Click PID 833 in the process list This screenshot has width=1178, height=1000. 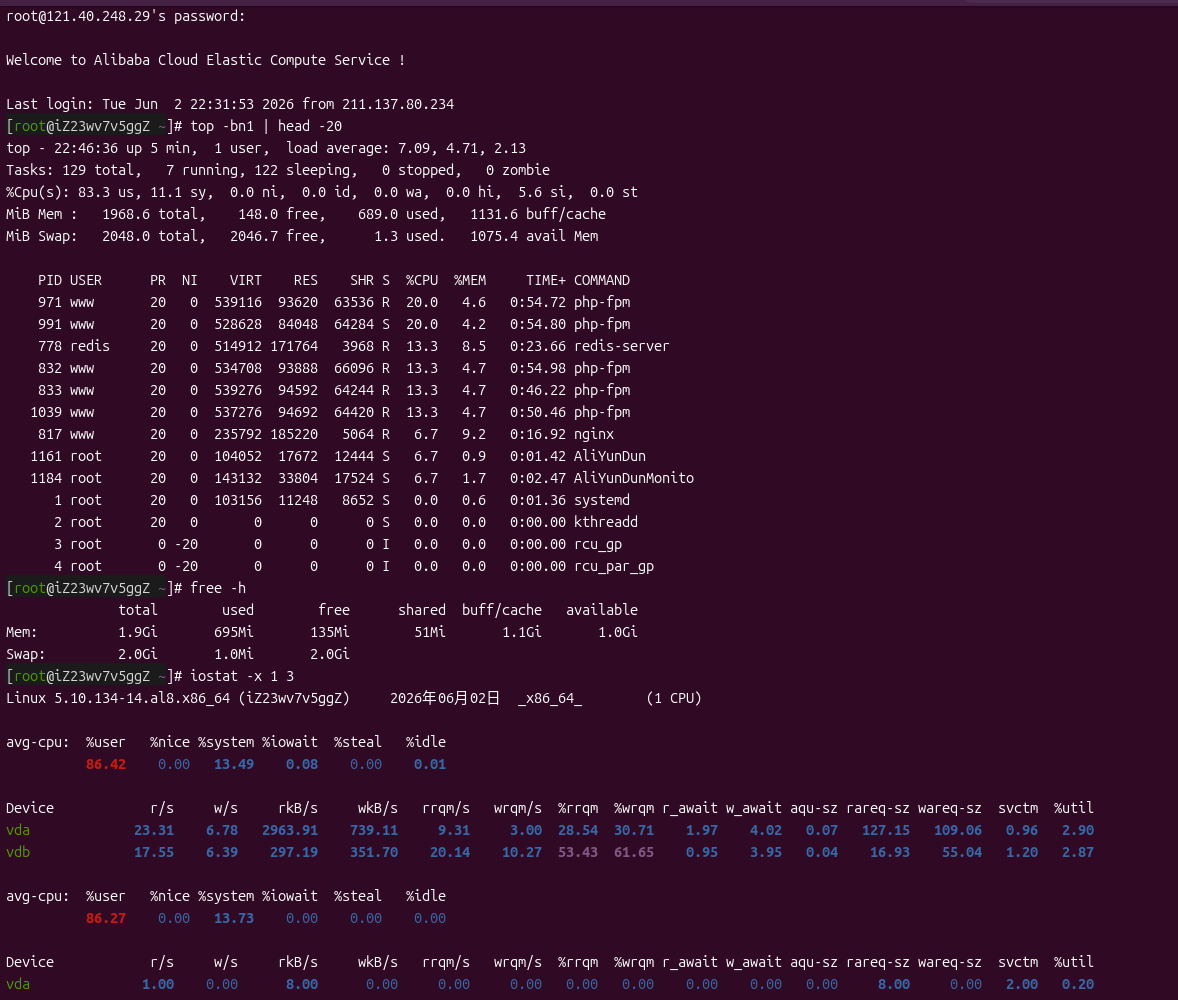(x=50, y=390)
